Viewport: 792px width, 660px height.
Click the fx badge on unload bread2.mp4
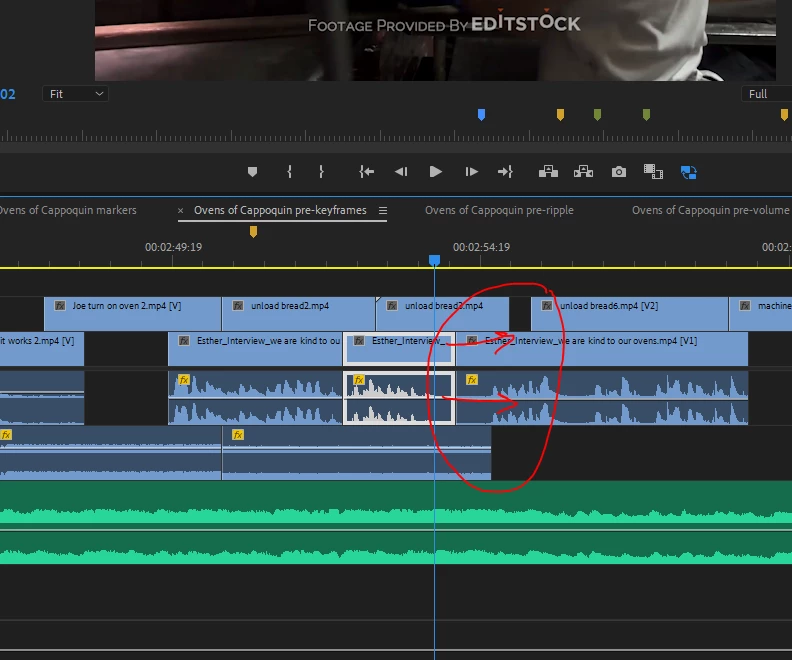tap(238, 306)
